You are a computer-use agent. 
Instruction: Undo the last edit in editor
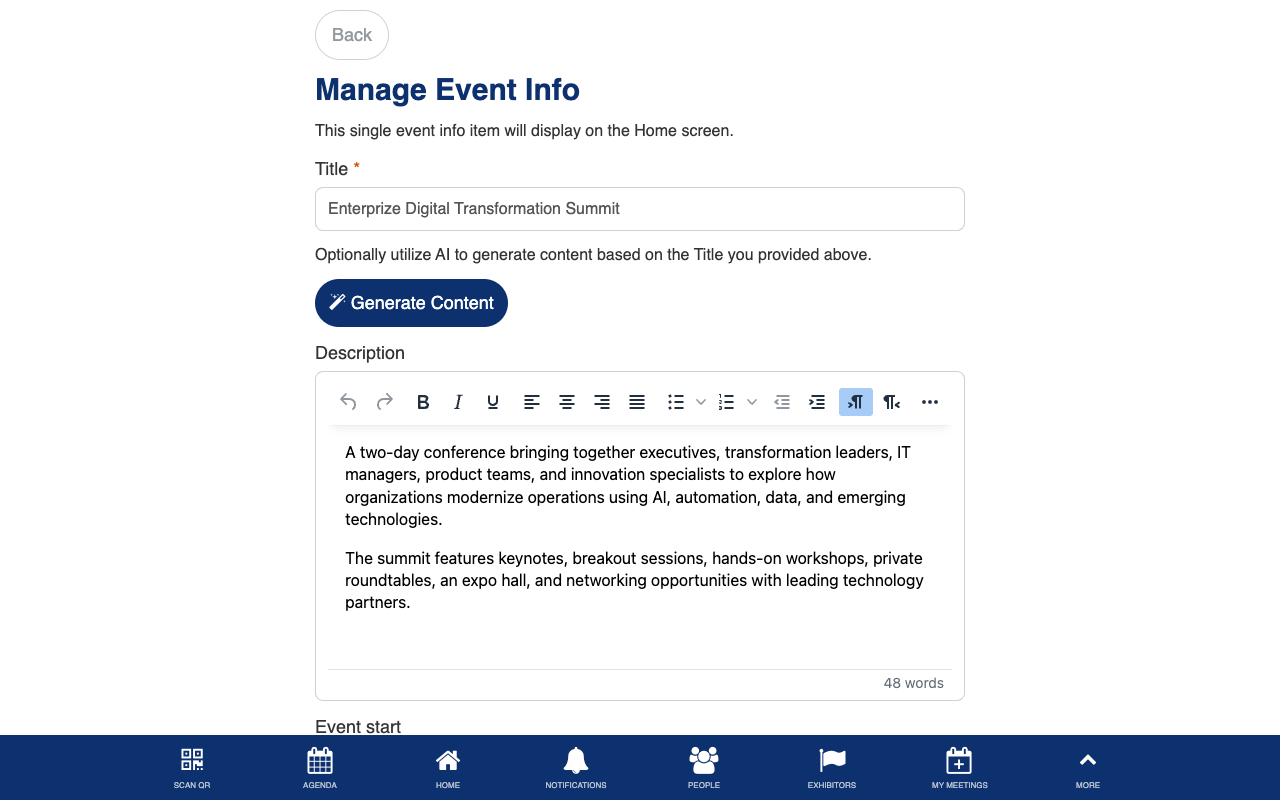(x=348, y=402)
